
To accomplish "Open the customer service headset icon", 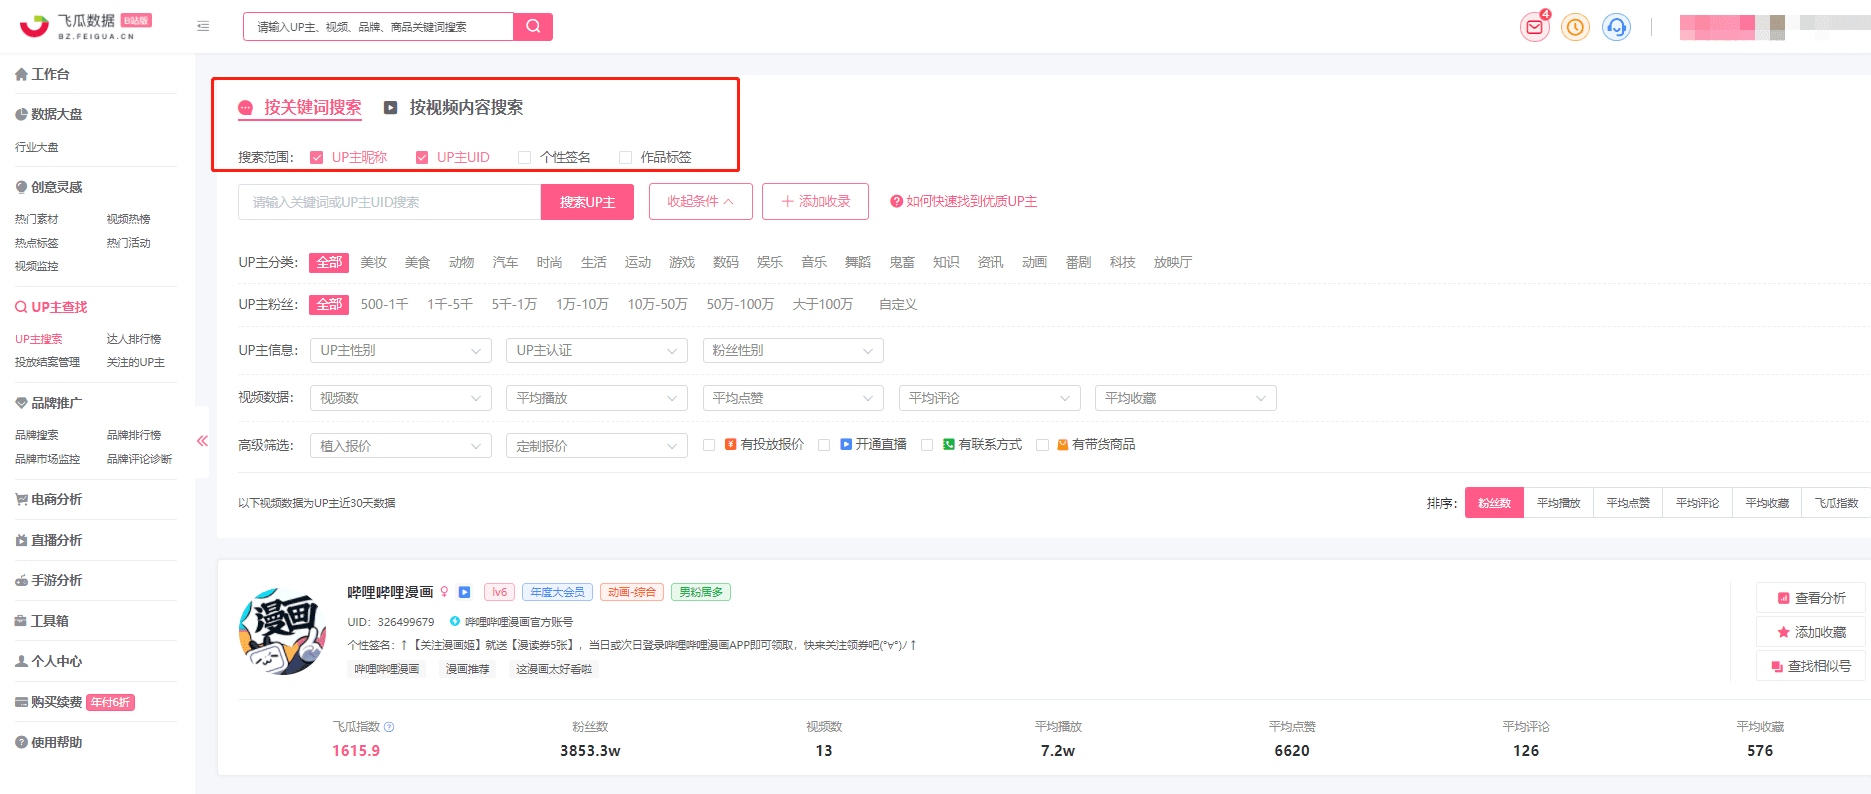I will pyautogui.click(x=1616, y=27).
